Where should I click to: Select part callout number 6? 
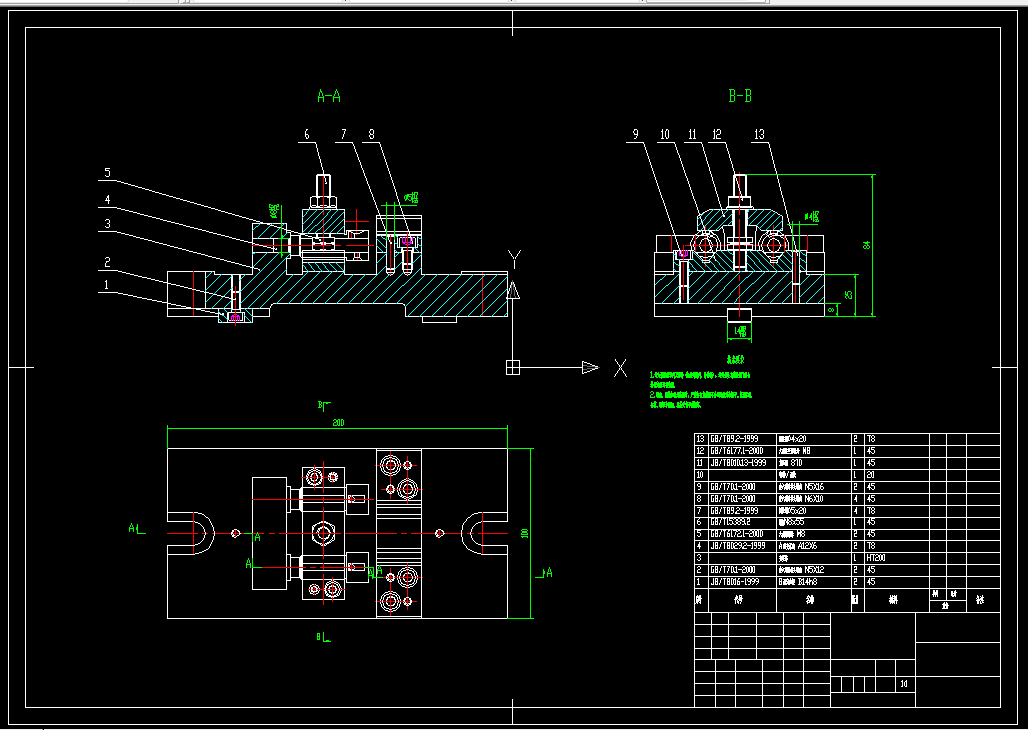307,134
